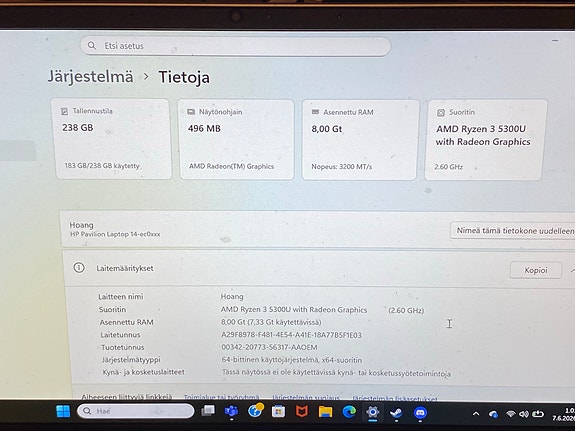Show hidden tray icons chevron
The width and height of the screenshot is (575, 431).
pyautogui.click(x=476, y=414)
